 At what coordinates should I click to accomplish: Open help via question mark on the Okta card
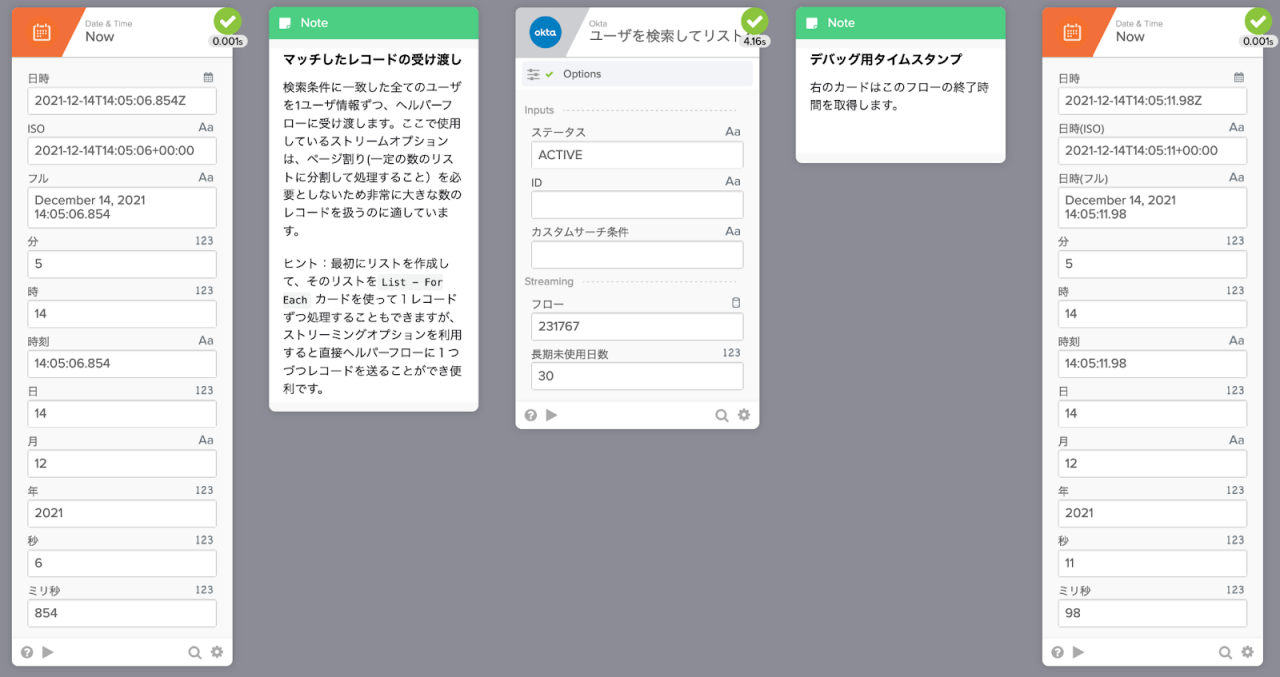click(x=530, y=414)
